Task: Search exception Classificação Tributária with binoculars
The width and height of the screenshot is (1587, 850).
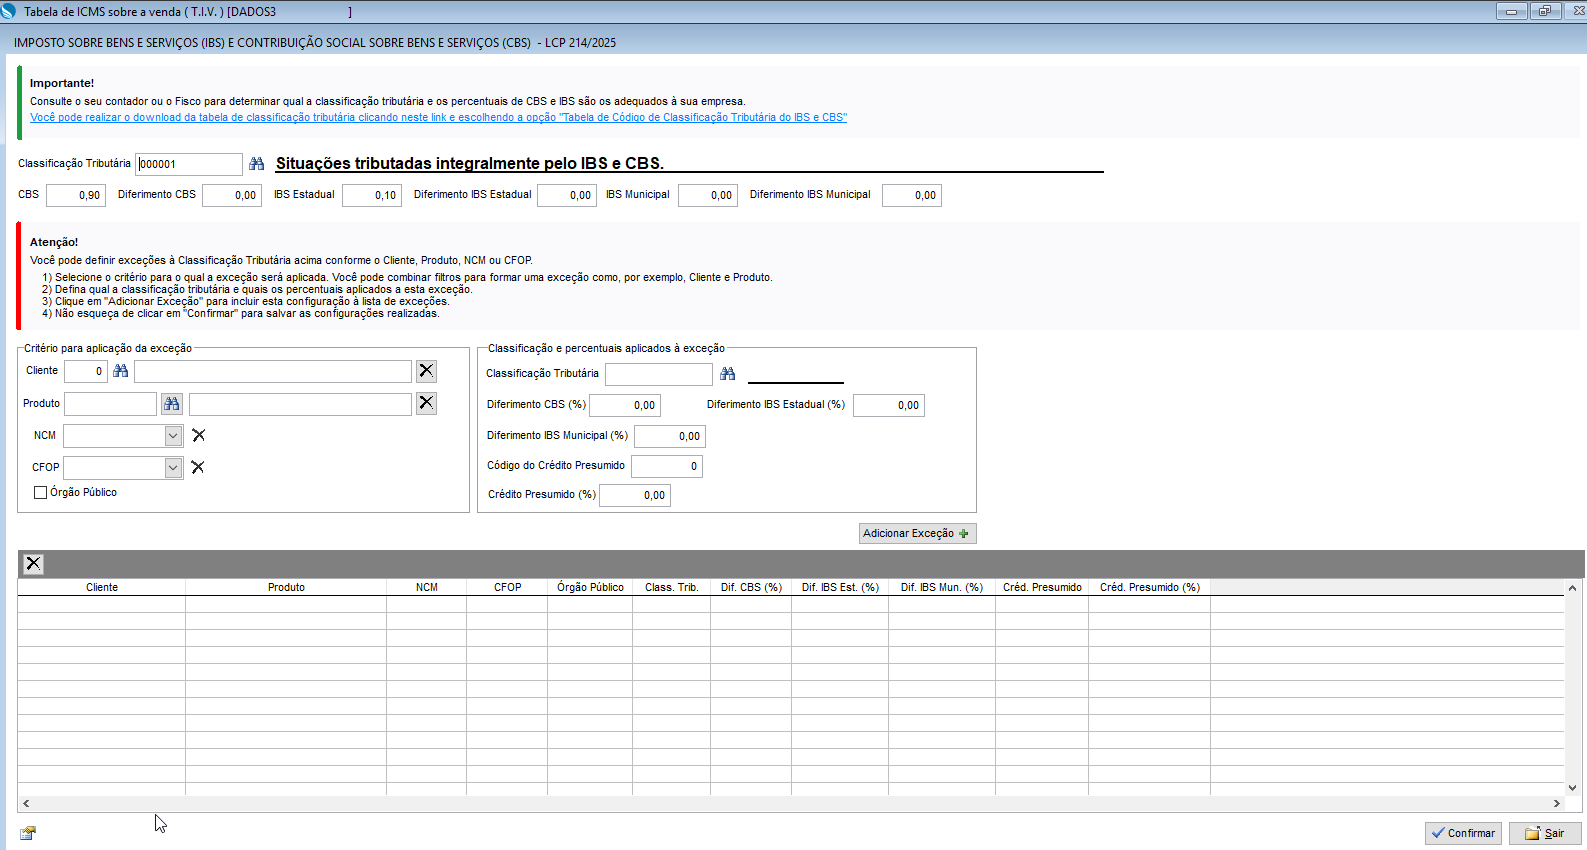Action: (727, 374)
